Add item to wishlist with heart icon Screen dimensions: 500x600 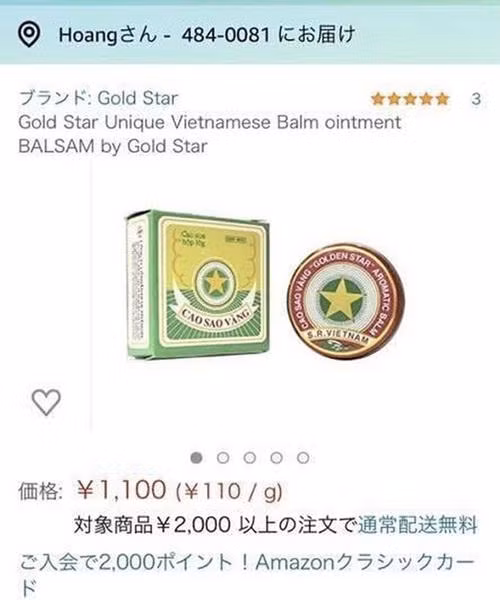[46, 402]
